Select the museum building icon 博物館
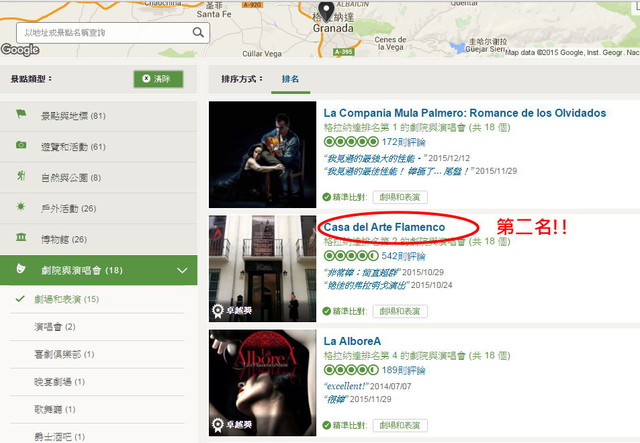Image resolution: width=640 pixels, height=443 pixels. tap(21, 237)
